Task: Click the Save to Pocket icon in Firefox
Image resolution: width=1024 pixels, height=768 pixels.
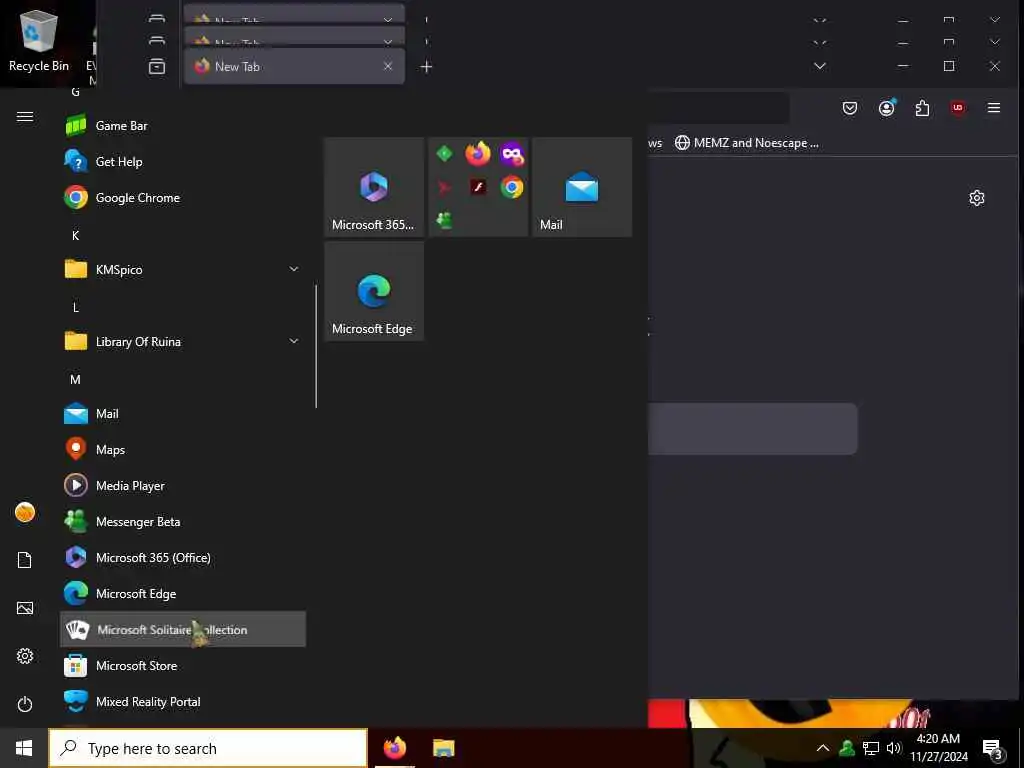Action: [x=850, y=108]
